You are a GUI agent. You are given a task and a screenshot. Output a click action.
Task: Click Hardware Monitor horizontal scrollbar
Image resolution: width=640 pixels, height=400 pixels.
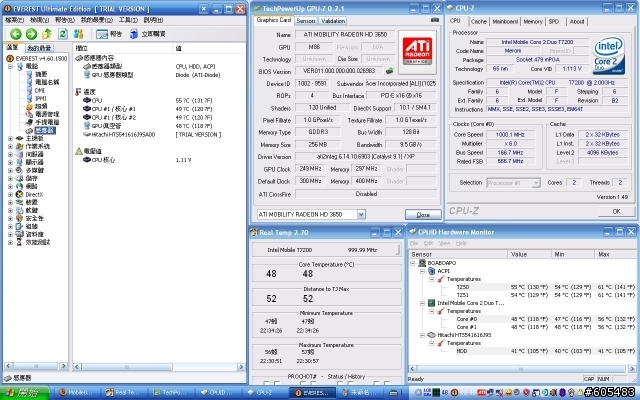pyautogui.click(x=521, y=369)
